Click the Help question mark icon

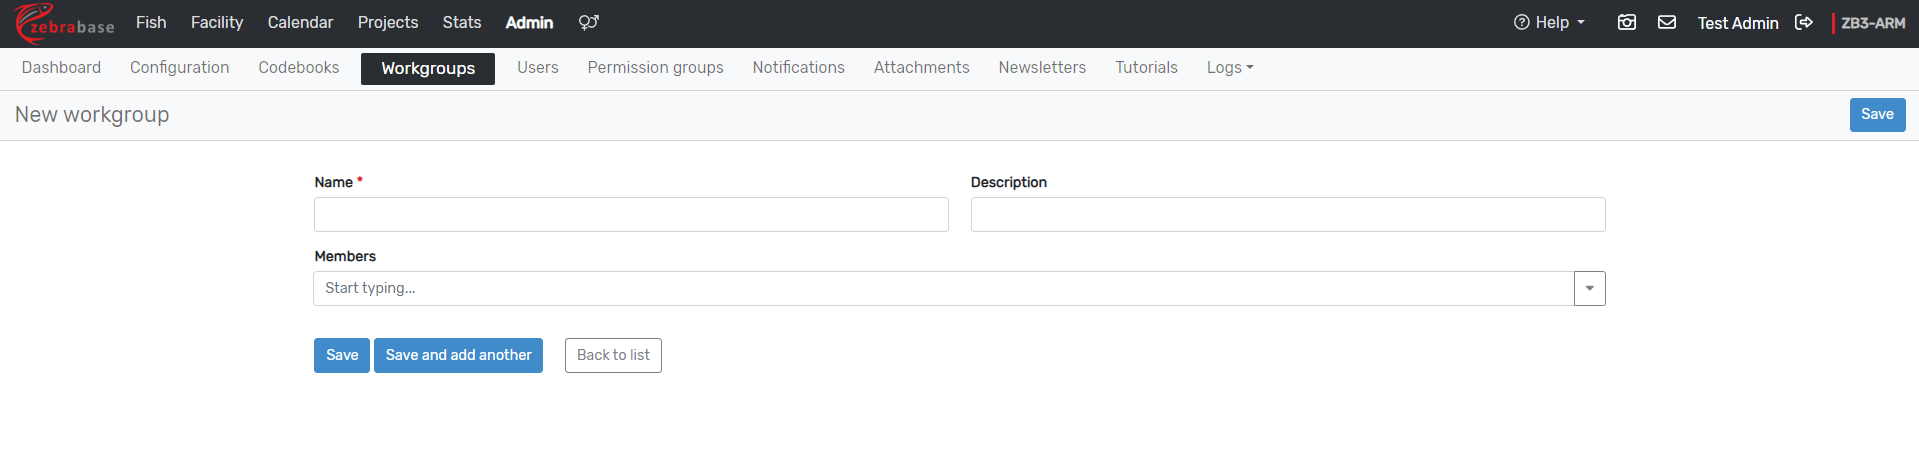(x=1521, y=22)
